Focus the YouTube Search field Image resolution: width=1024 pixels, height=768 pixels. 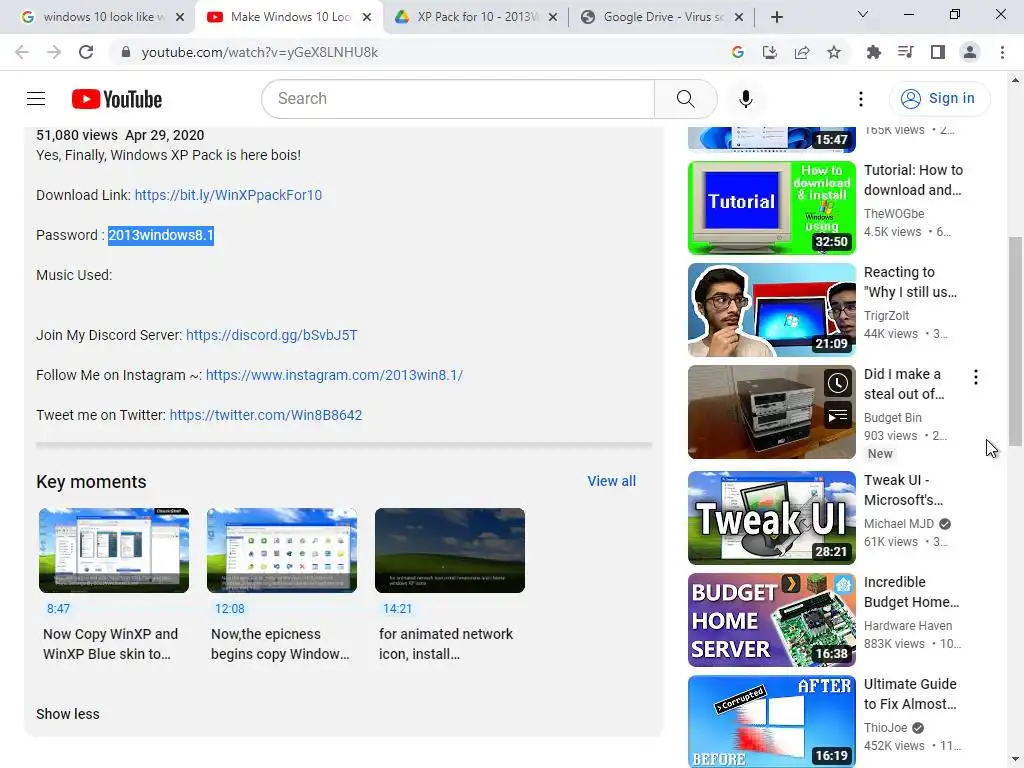458,99
